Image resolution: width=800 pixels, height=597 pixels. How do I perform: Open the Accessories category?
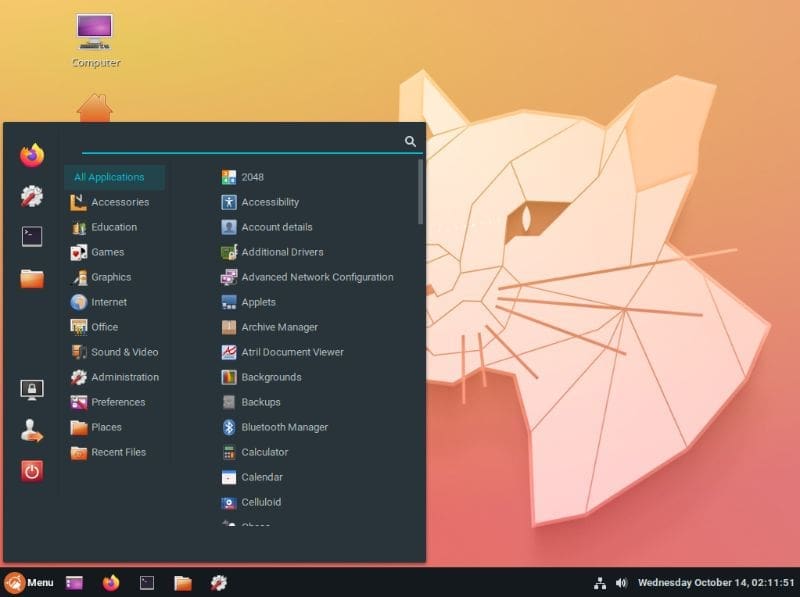tap(115, 202)
